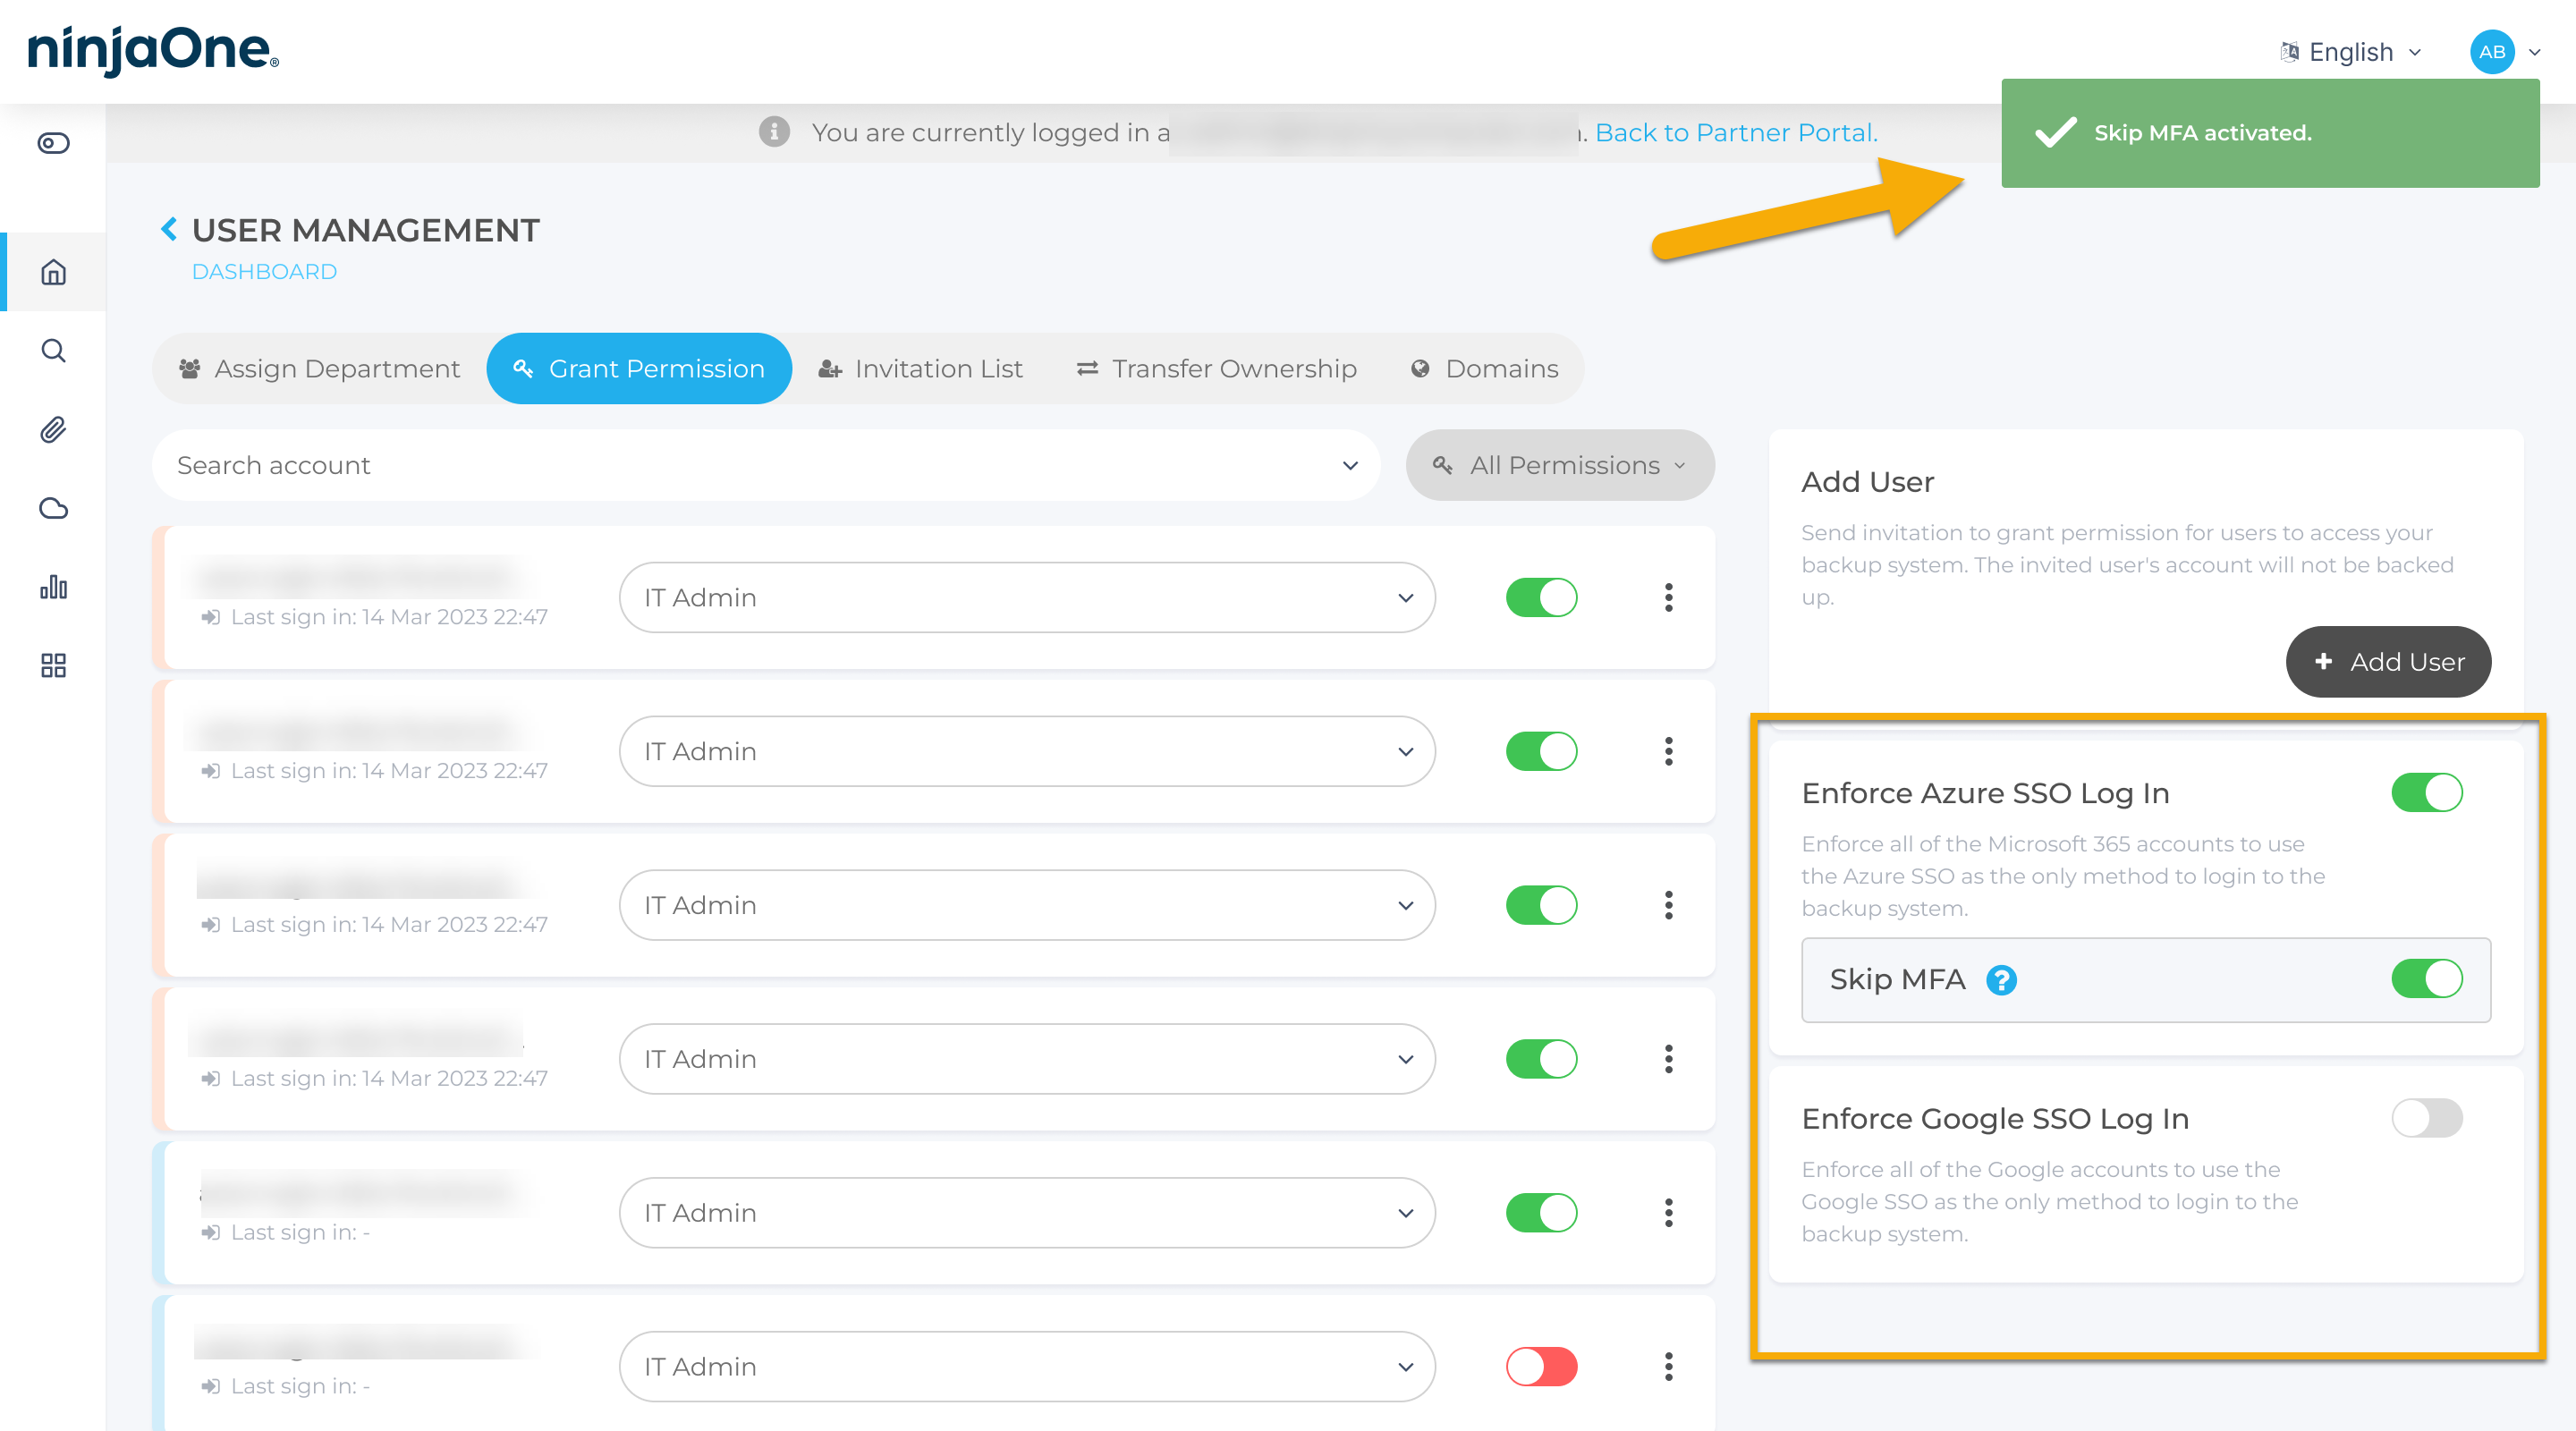Open more options for fourth IT Admin row

[x=1669, y=1059]
